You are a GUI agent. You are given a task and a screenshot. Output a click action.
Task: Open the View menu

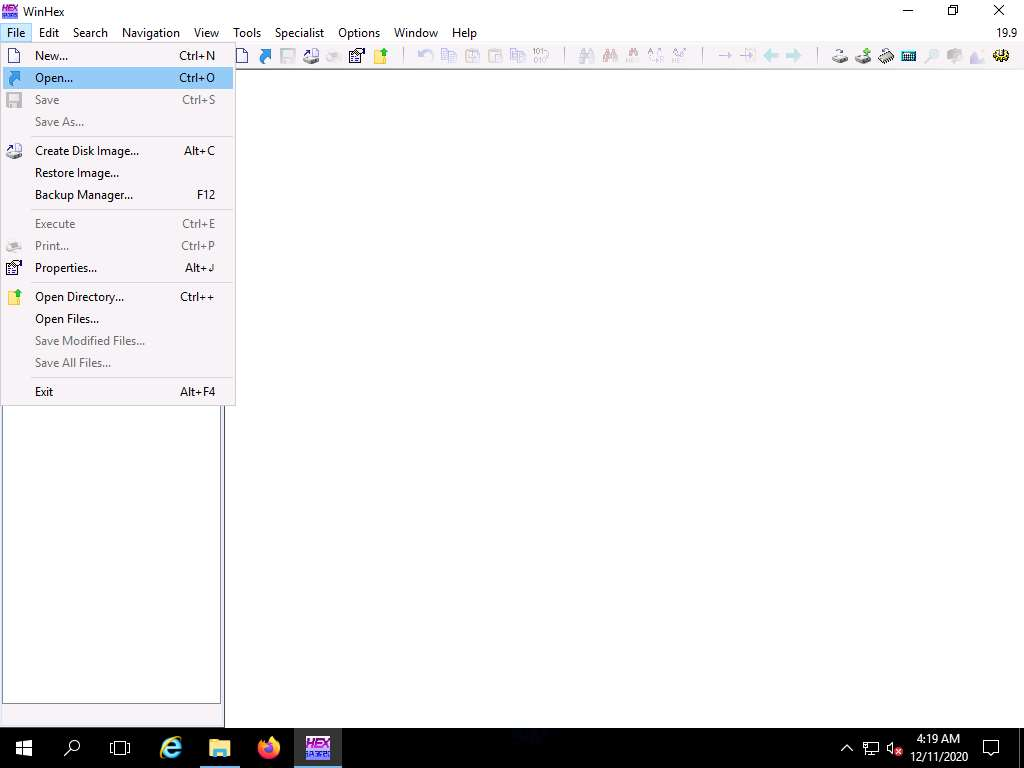click(x=206, y=33)
